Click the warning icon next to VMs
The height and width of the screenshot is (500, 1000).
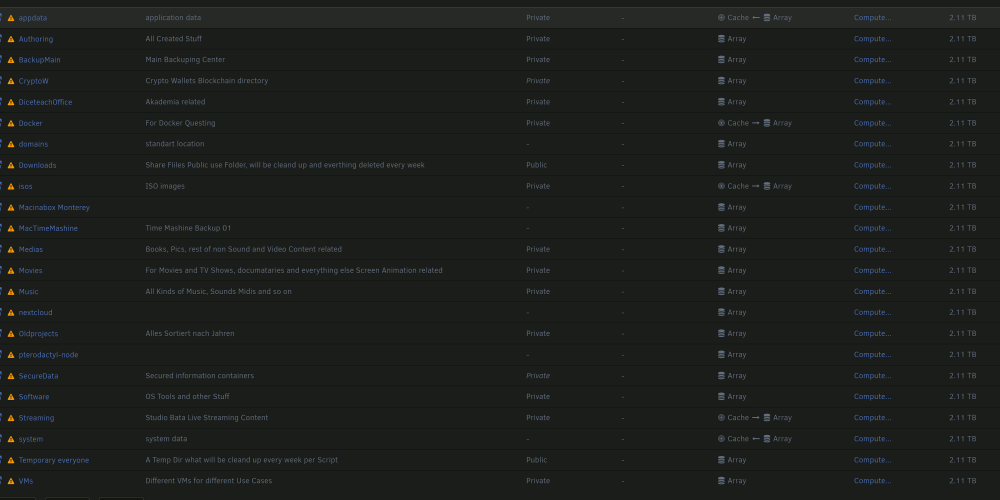pos(11,481)
